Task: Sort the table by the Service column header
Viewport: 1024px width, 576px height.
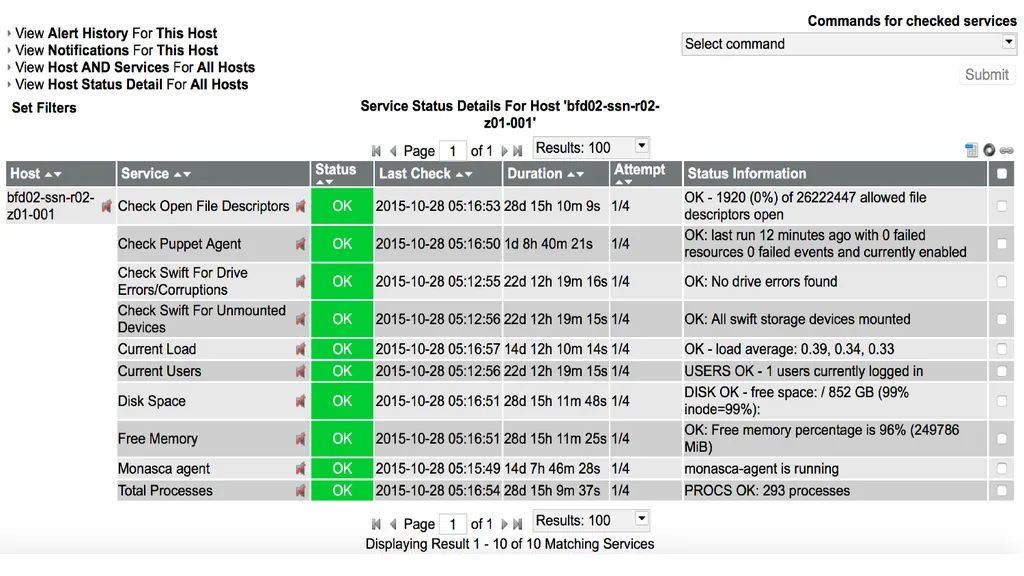Action: 155,174
